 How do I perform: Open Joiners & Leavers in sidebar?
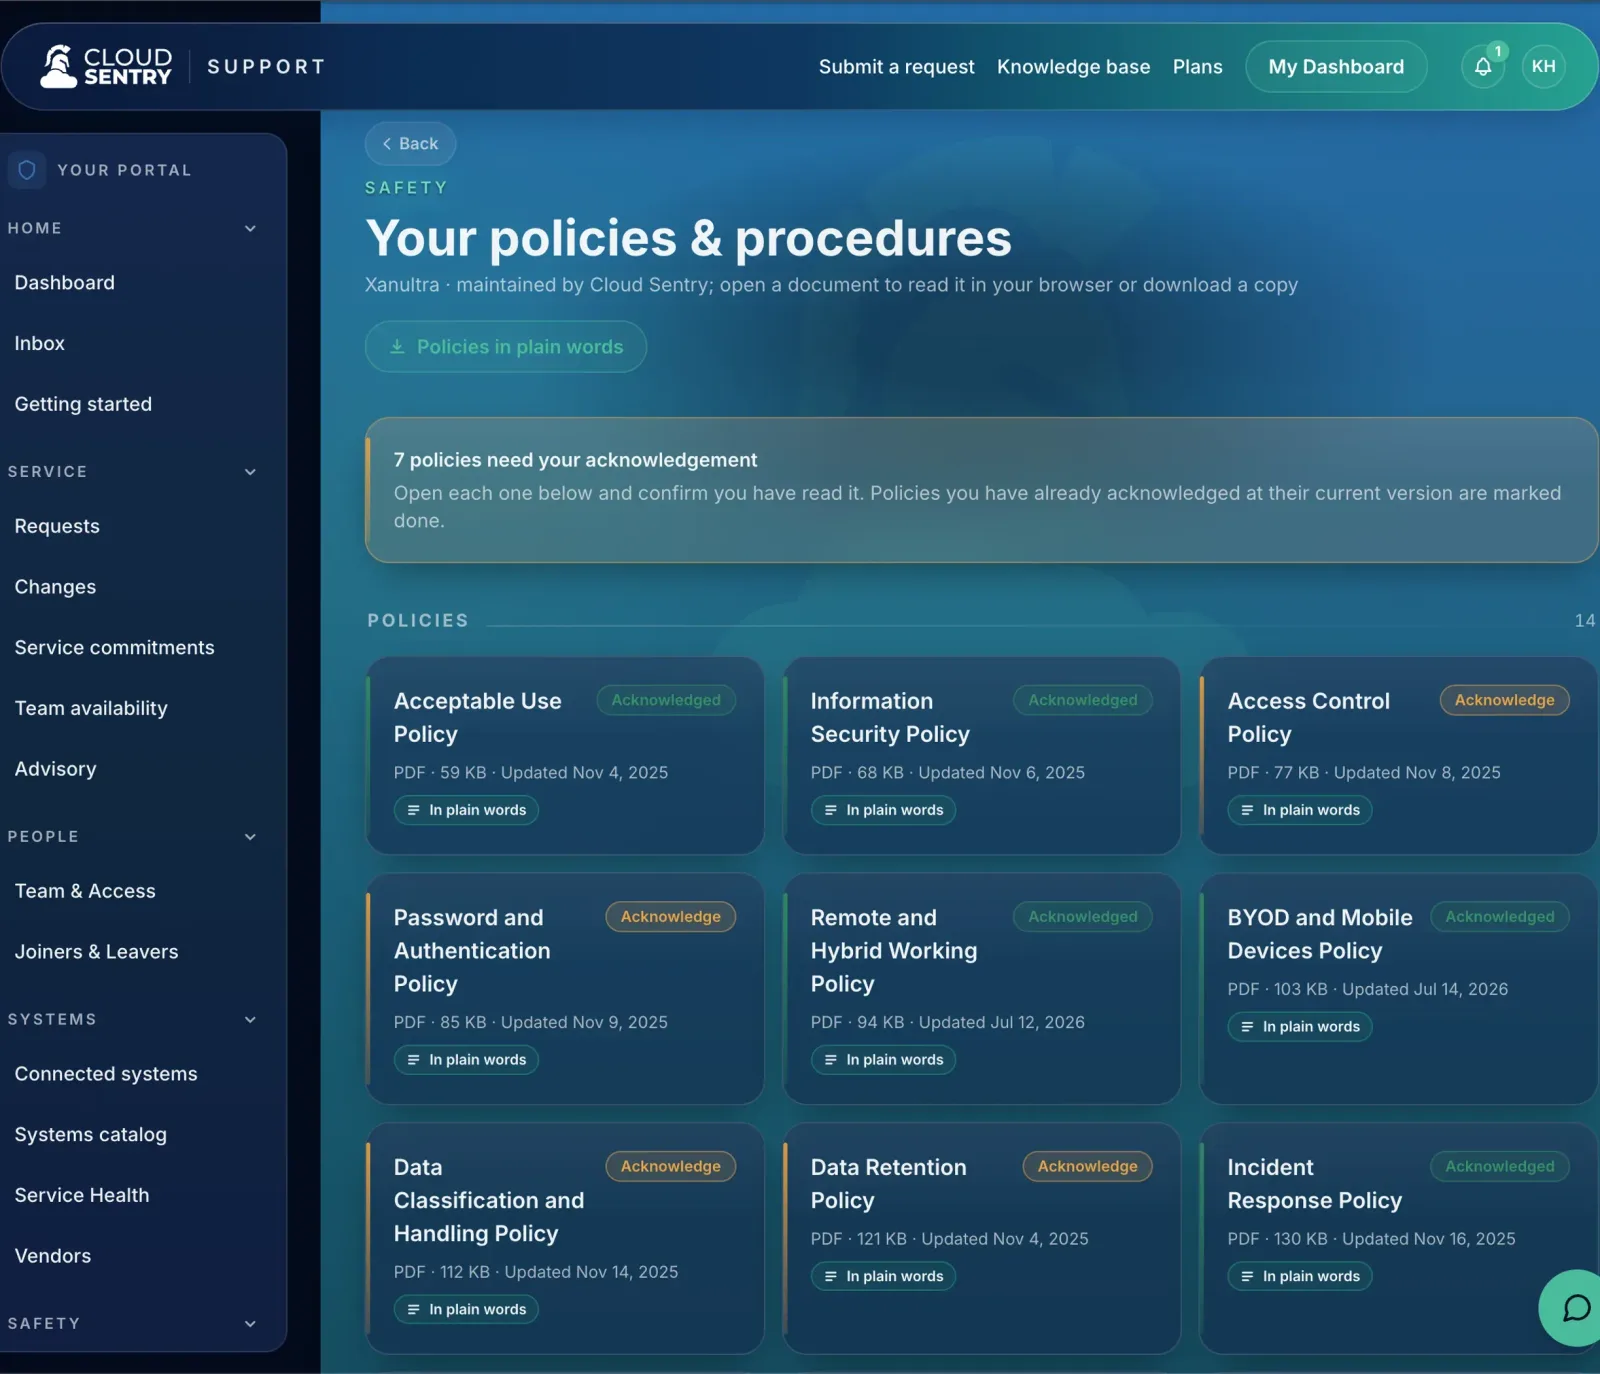(x=96, y=952)
